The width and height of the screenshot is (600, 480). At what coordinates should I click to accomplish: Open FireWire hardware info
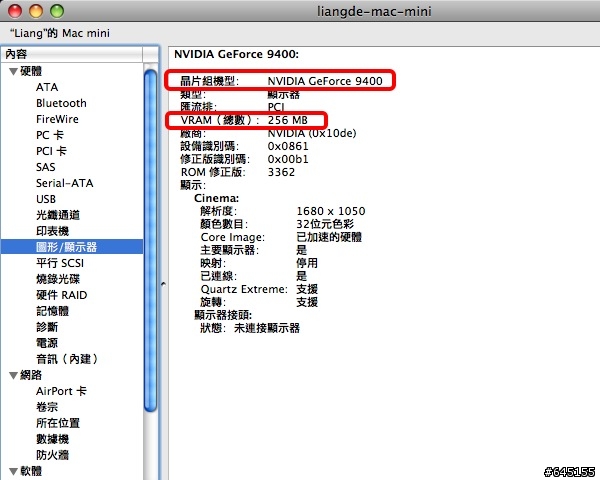(57, 119)
